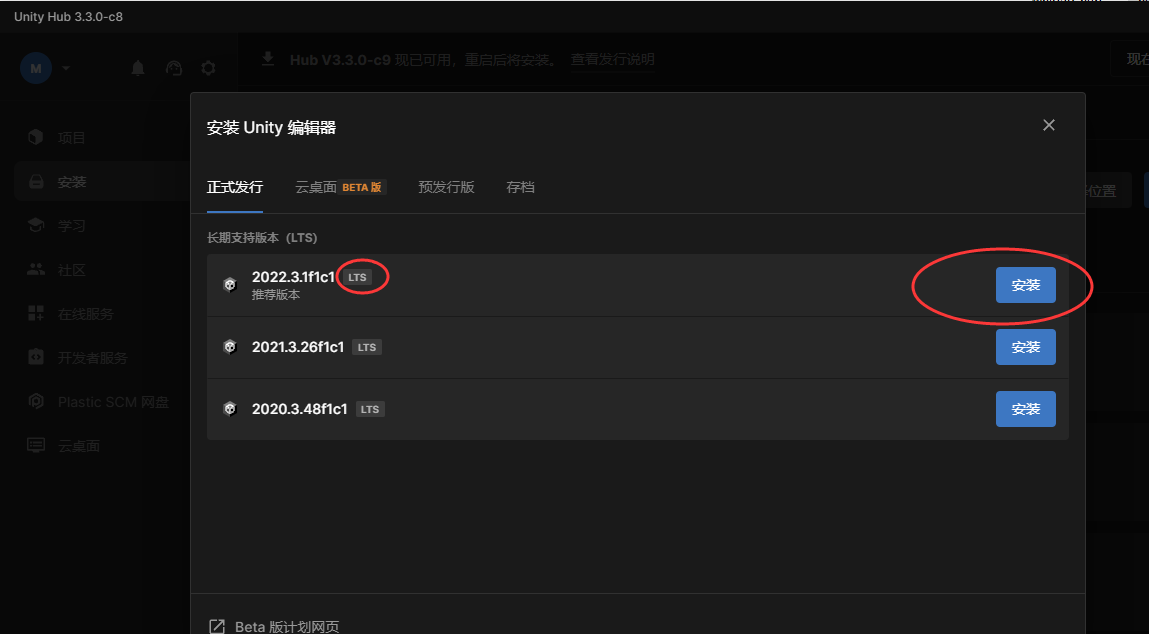The width and height of the screenshot is (1149, 634).
Task: Click the 开发者服务 code icon
Action: pyautogui.click(x=36, y=357)
